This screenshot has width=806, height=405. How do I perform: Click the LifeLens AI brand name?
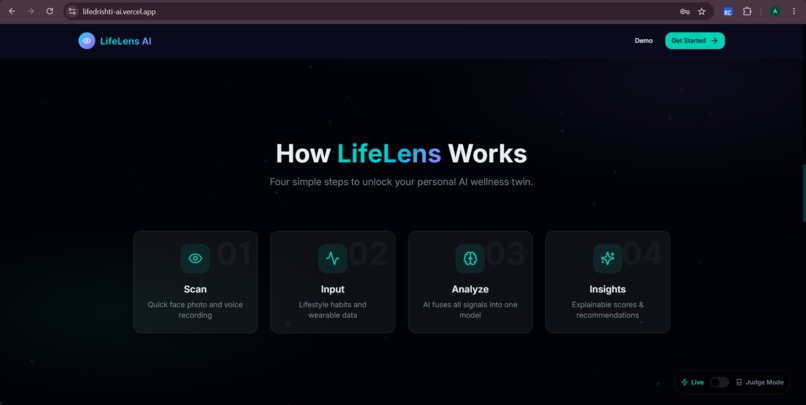point(125,41)
